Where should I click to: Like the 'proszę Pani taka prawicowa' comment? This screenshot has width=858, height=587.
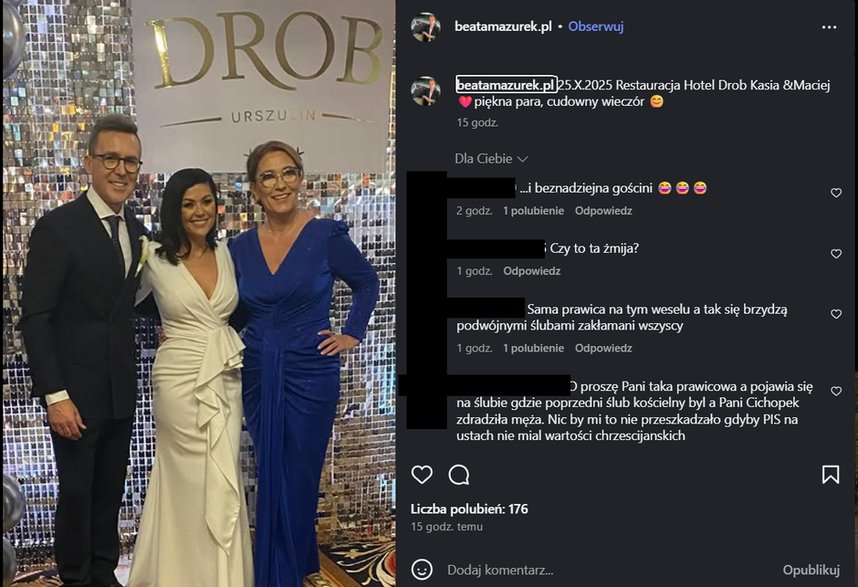click(836, 391)
